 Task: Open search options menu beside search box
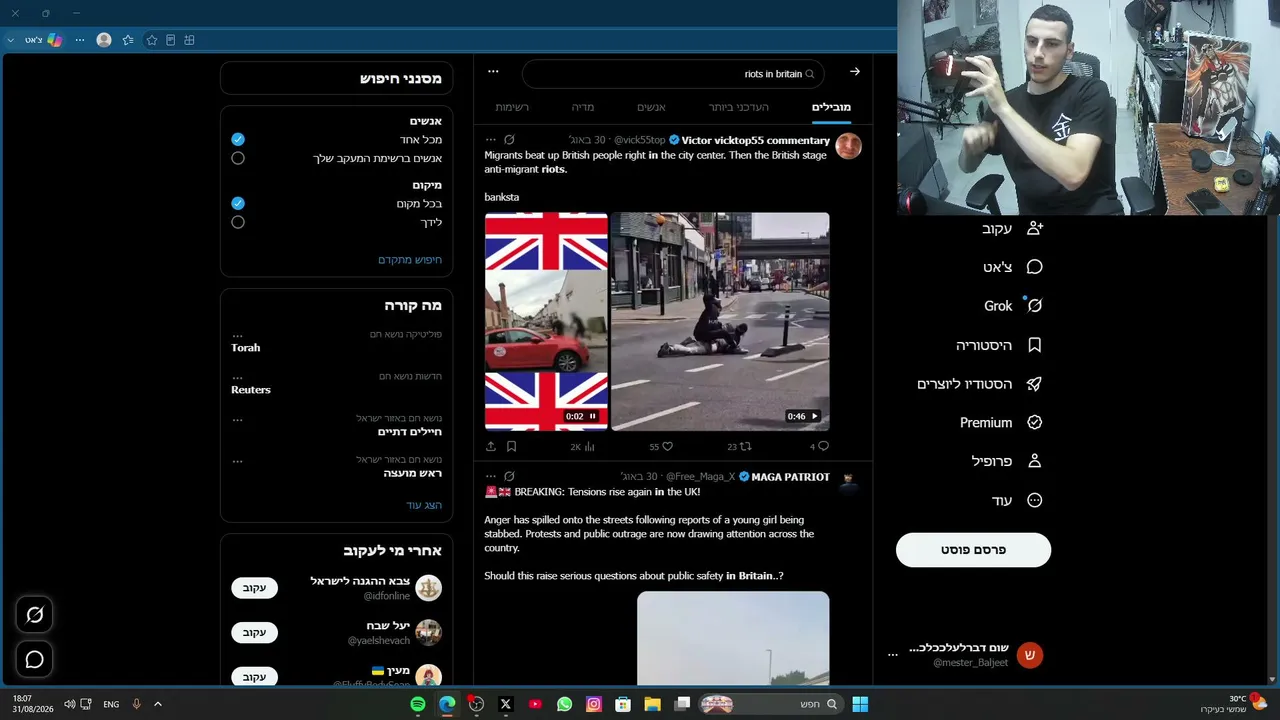[493, 72]
